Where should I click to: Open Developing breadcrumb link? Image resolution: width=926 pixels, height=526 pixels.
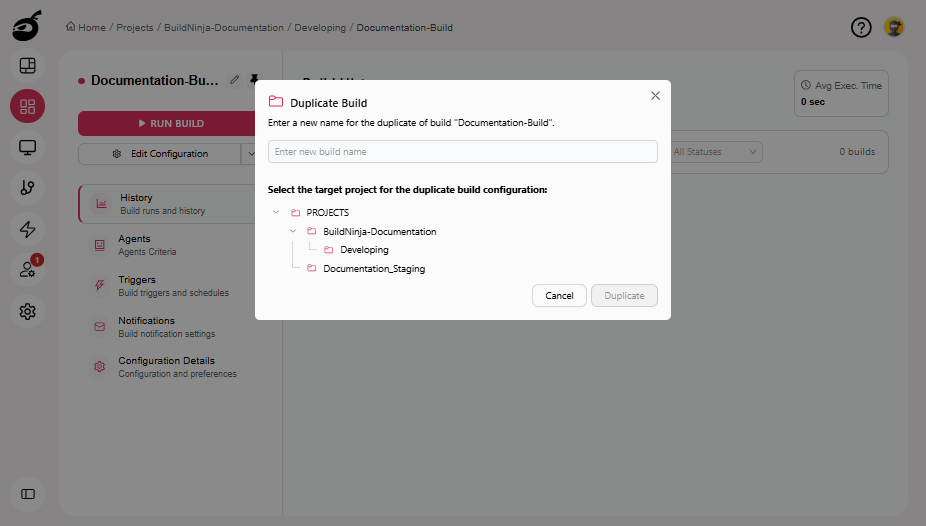click(x=320, y=27)
